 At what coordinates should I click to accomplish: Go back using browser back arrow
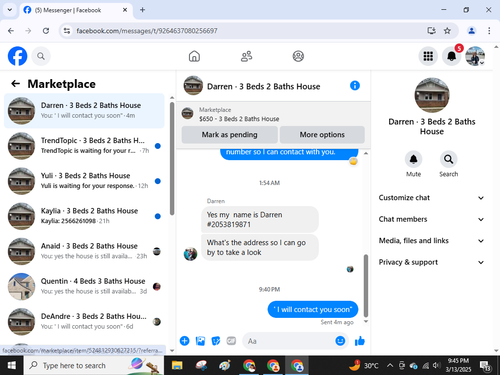(11, 31)
